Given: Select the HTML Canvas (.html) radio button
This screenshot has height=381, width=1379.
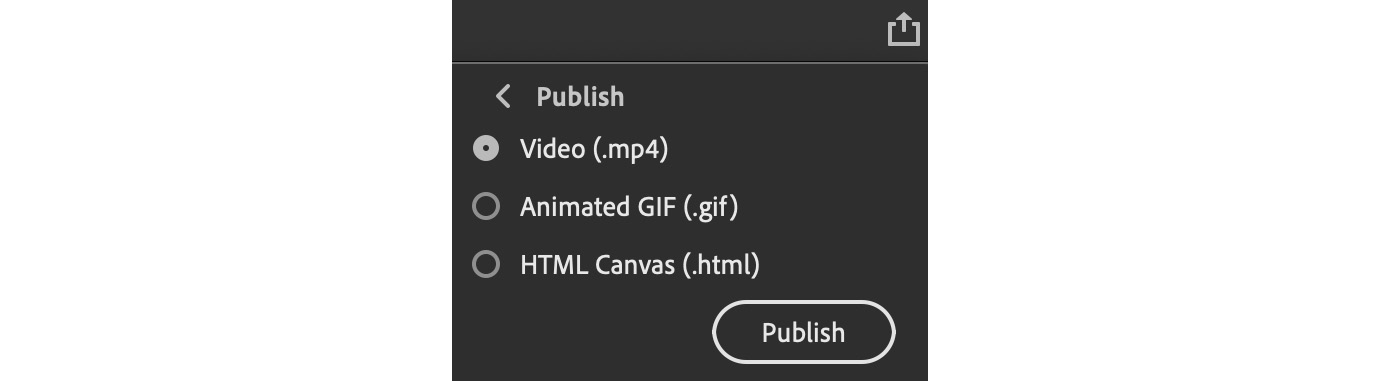Looking at the screenshot, I should click(x=486, y=265).
